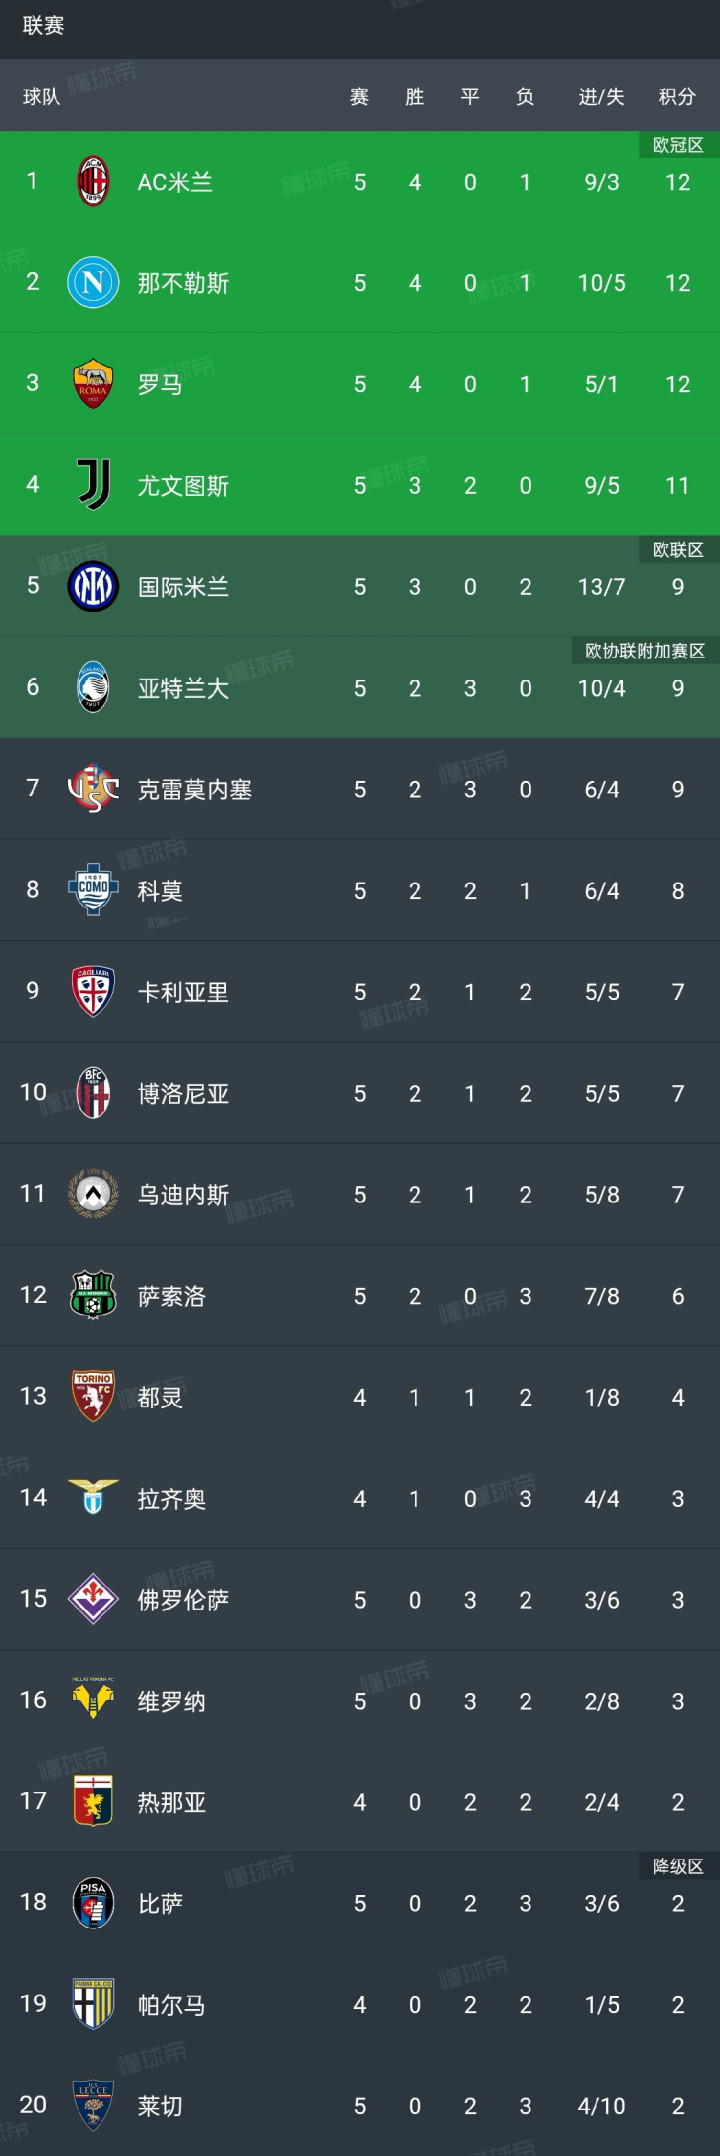Select the Juventus logo
720x2156 pixels.
pos(93,485)
